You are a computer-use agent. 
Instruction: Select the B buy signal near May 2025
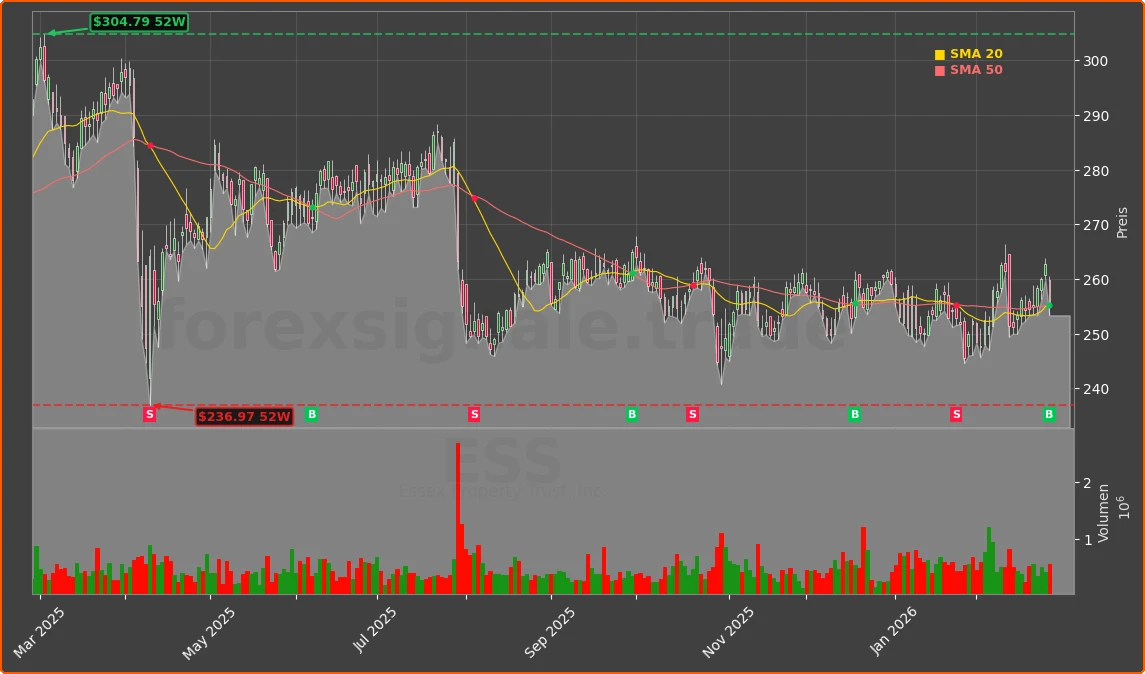[310, 414]
